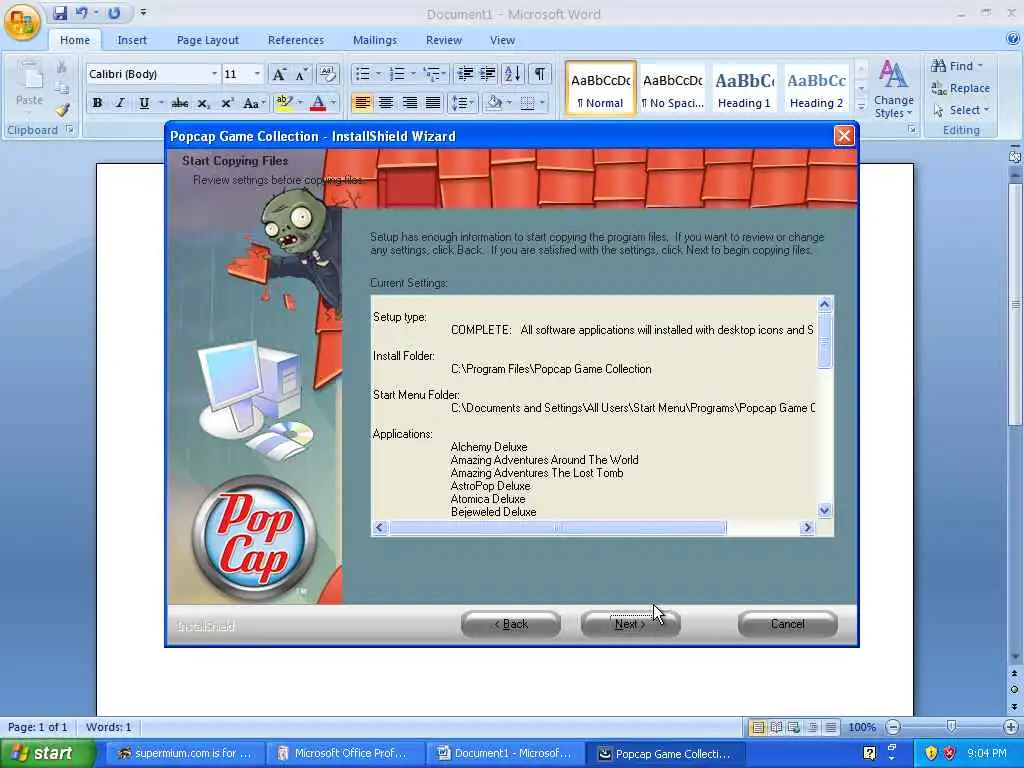
Task: Click the Windows start button
Action: (x=48, y=753)
